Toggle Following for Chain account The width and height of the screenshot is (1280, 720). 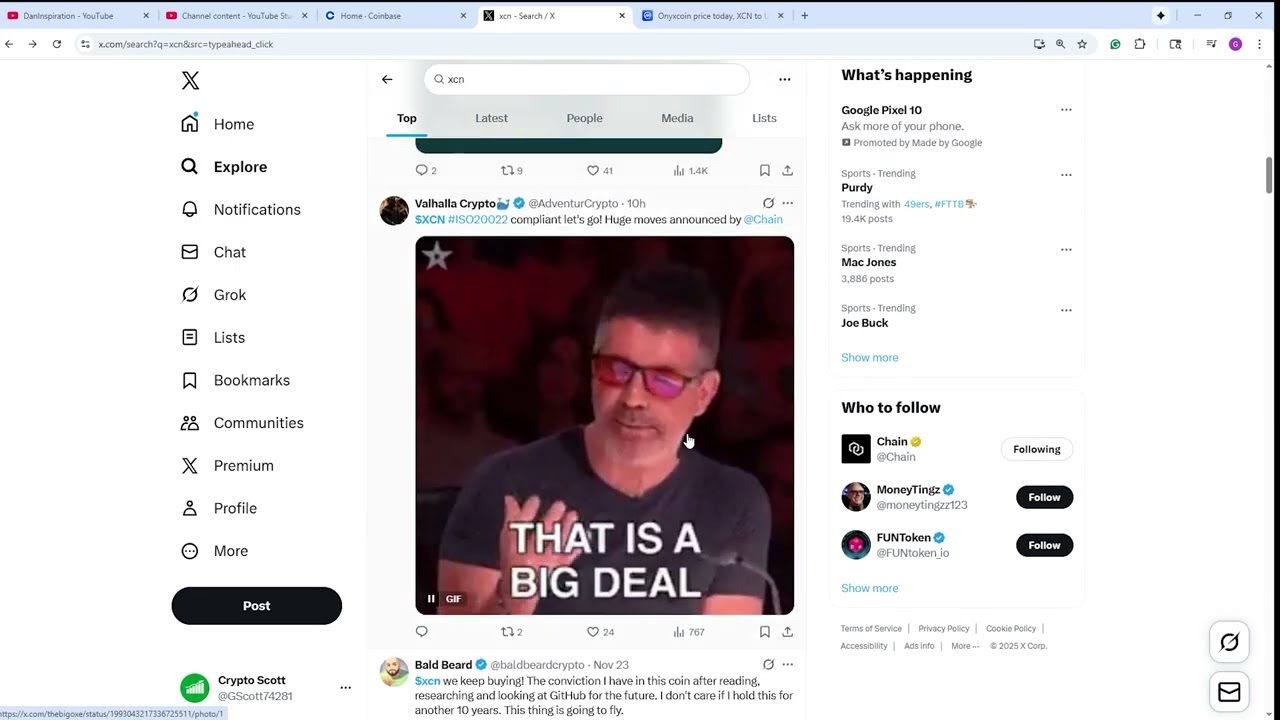click(1037, 449)
